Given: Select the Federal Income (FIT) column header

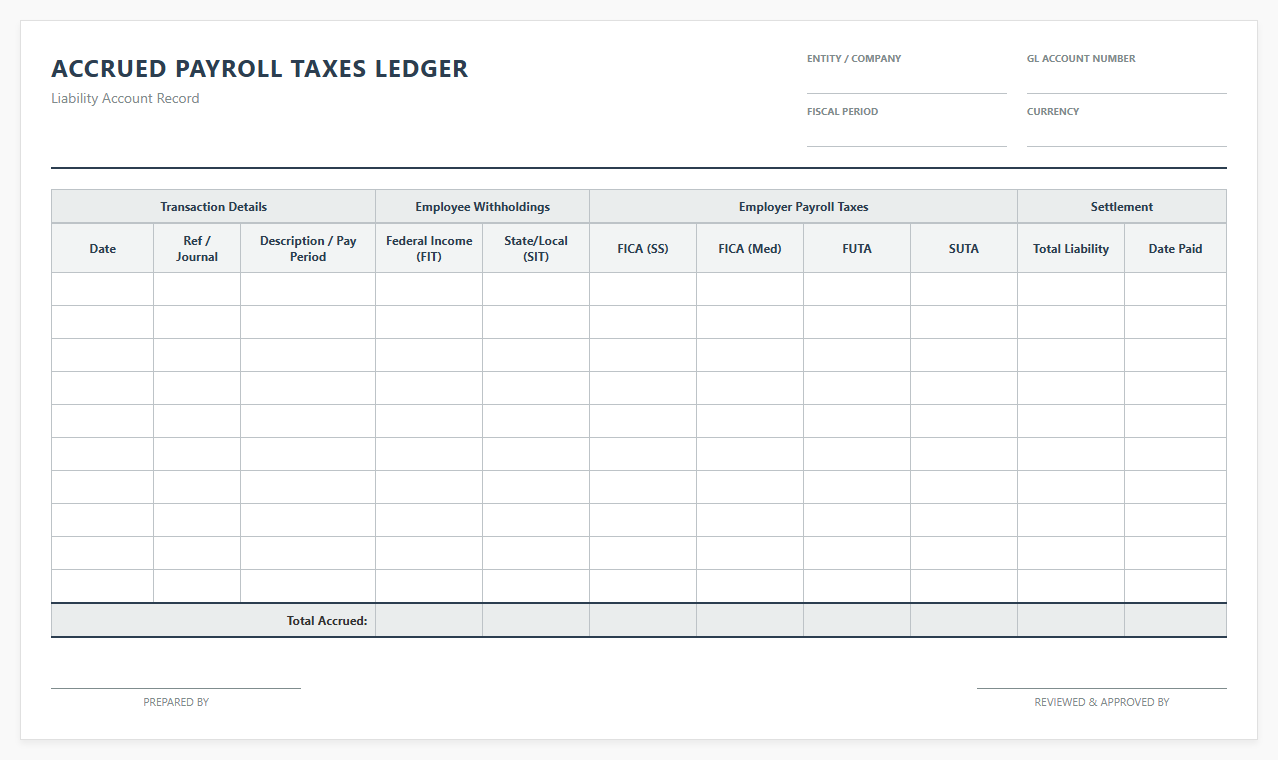Looking at the screenshot, I should (x=429, y=248).
